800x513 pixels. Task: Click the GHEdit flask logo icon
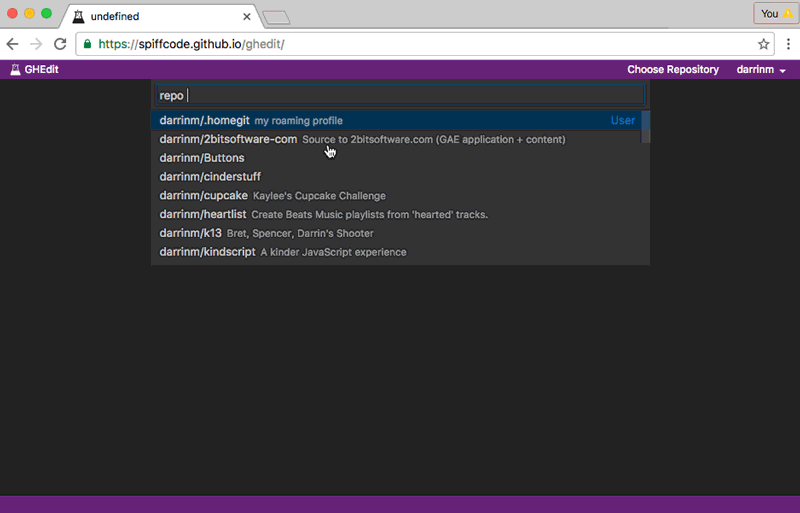[x=15, y=69]
